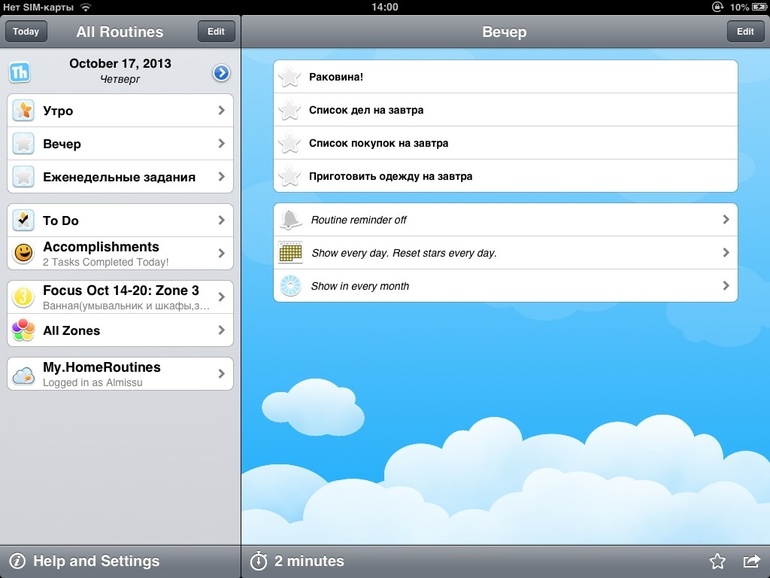Open Show every day setting chevron
The image size is (770, 578).
point(726,252)
